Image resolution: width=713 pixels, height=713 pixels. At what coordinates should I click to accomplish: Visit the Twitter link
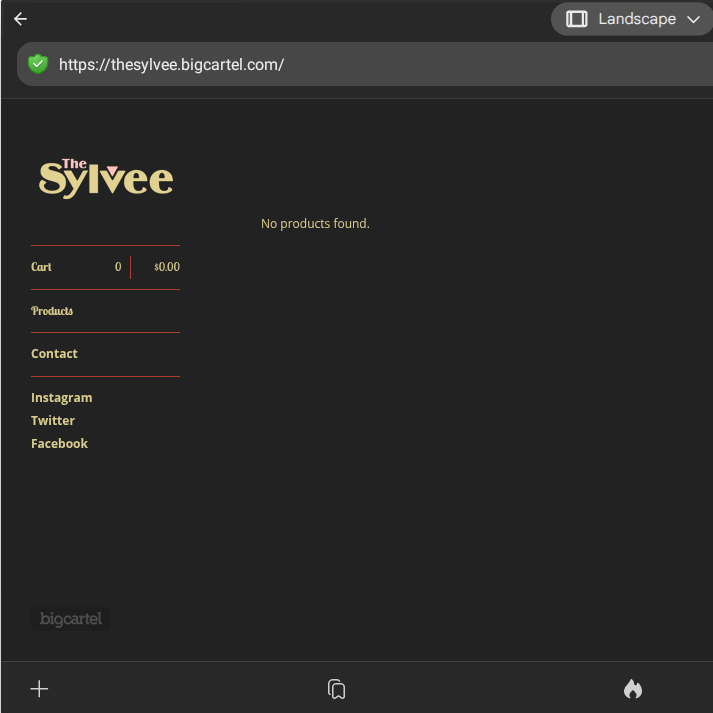pos(53,421)
